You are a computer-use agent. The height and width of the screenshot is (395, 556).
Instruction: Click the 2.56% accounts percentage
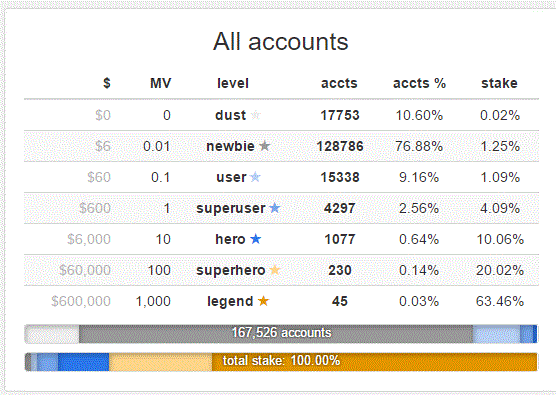pos(419,208)
